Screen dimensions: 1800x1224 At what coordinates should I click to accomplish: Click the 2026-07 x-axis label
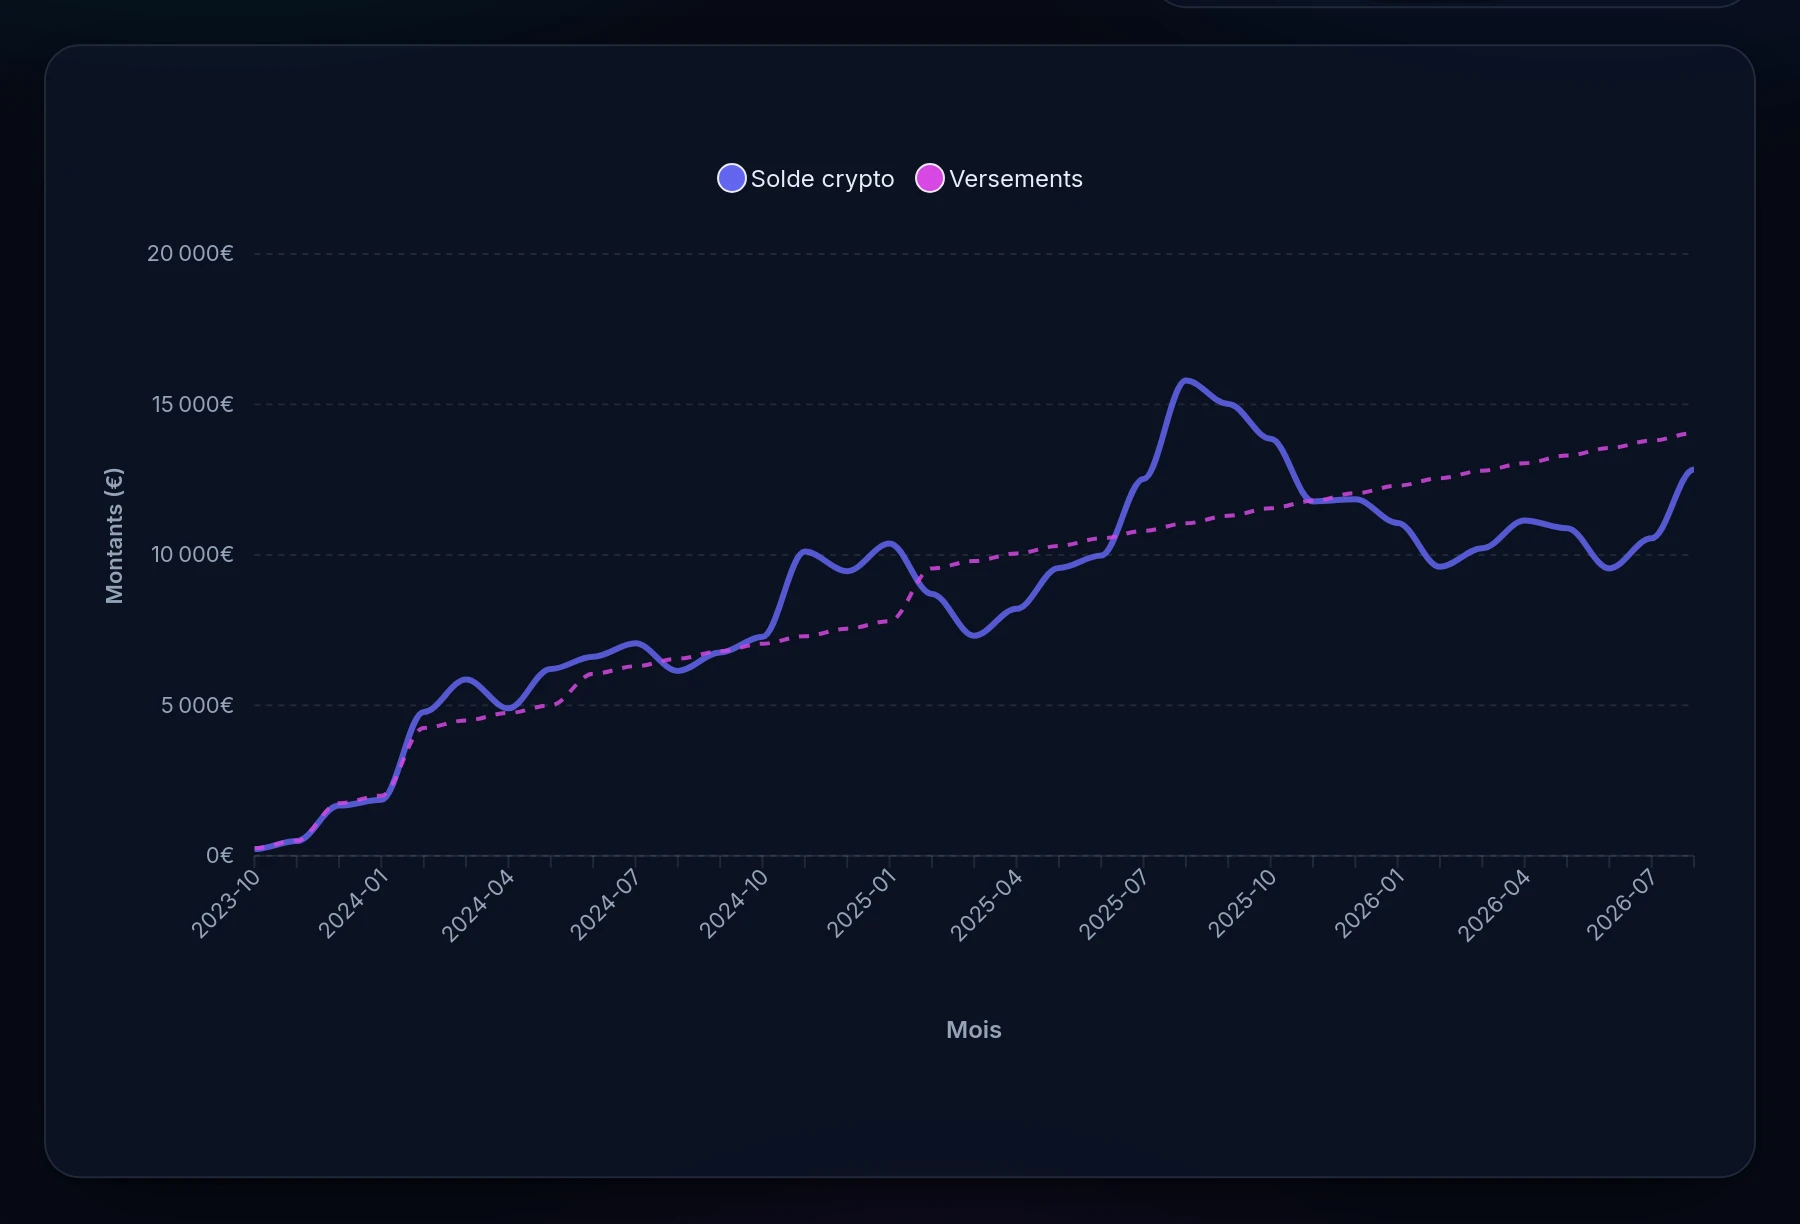point(1622,904)
